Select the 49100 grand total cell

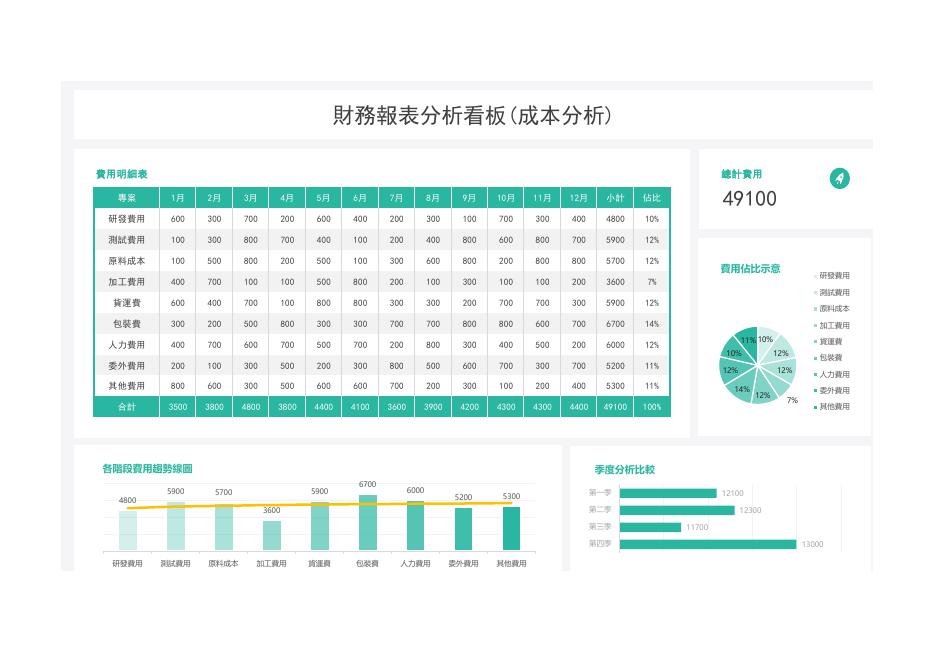click(x=615, y=407)
